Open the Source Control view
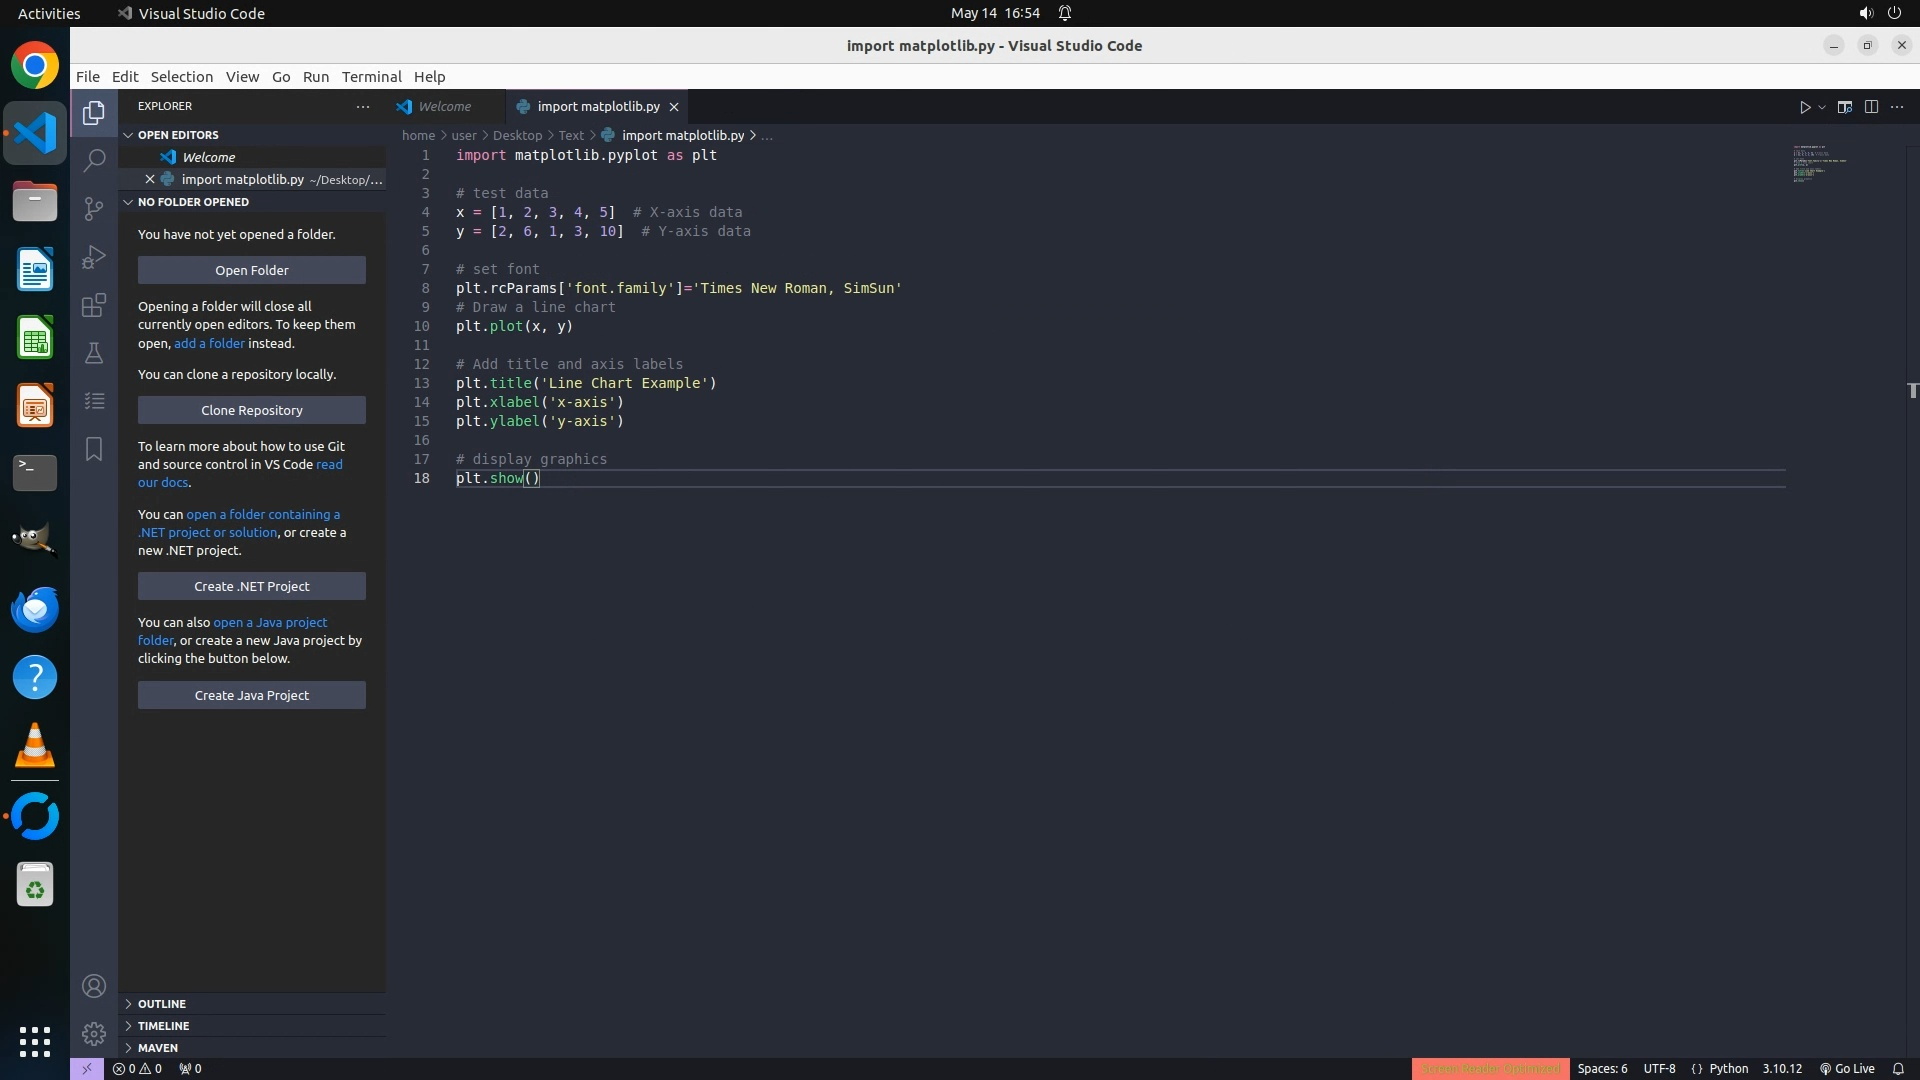The width and height of the screenshot is (1920, 1080). tap(94, 208)
